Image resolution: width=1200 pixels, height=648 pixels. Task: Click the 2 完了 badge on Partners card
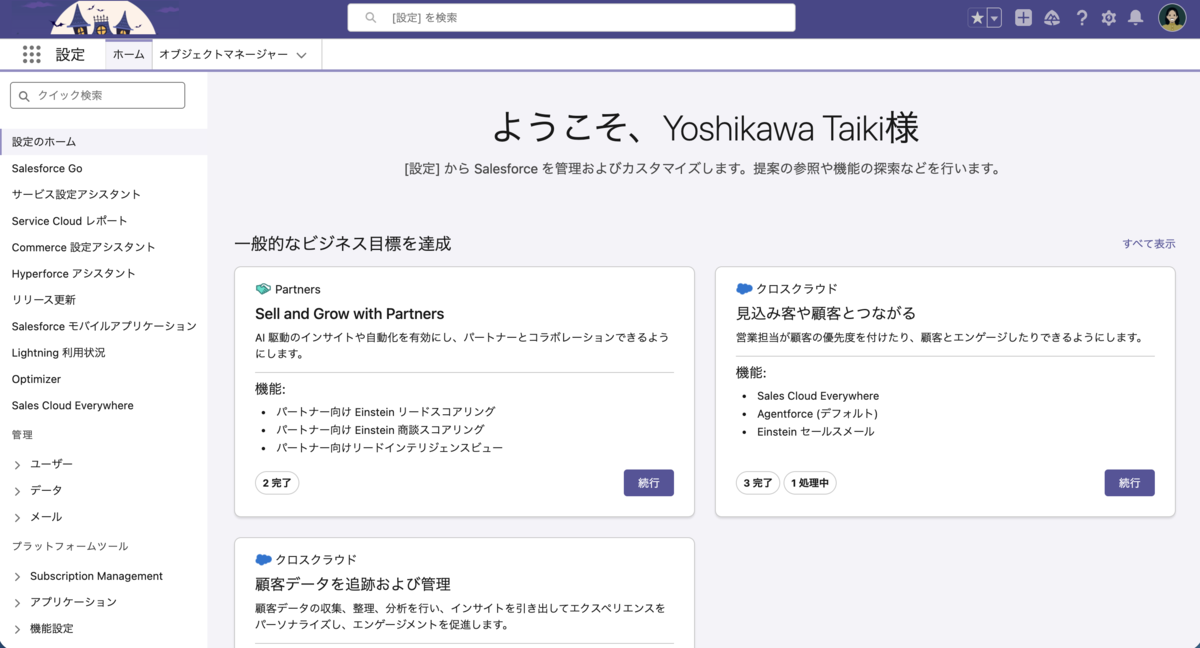point(277,483)
